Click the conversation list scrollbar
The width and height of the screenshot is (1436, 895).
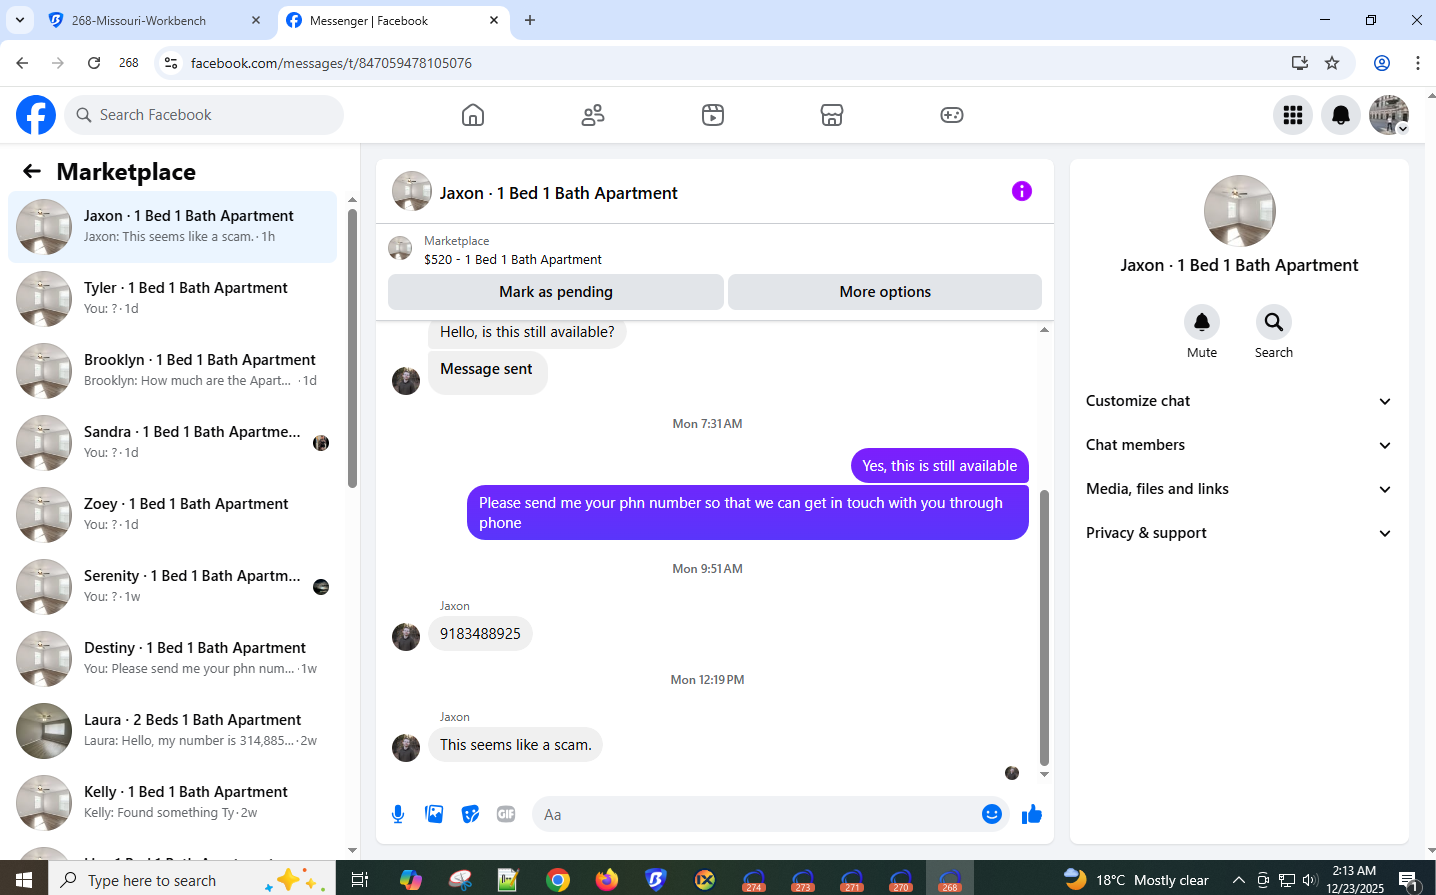[352, 348]
